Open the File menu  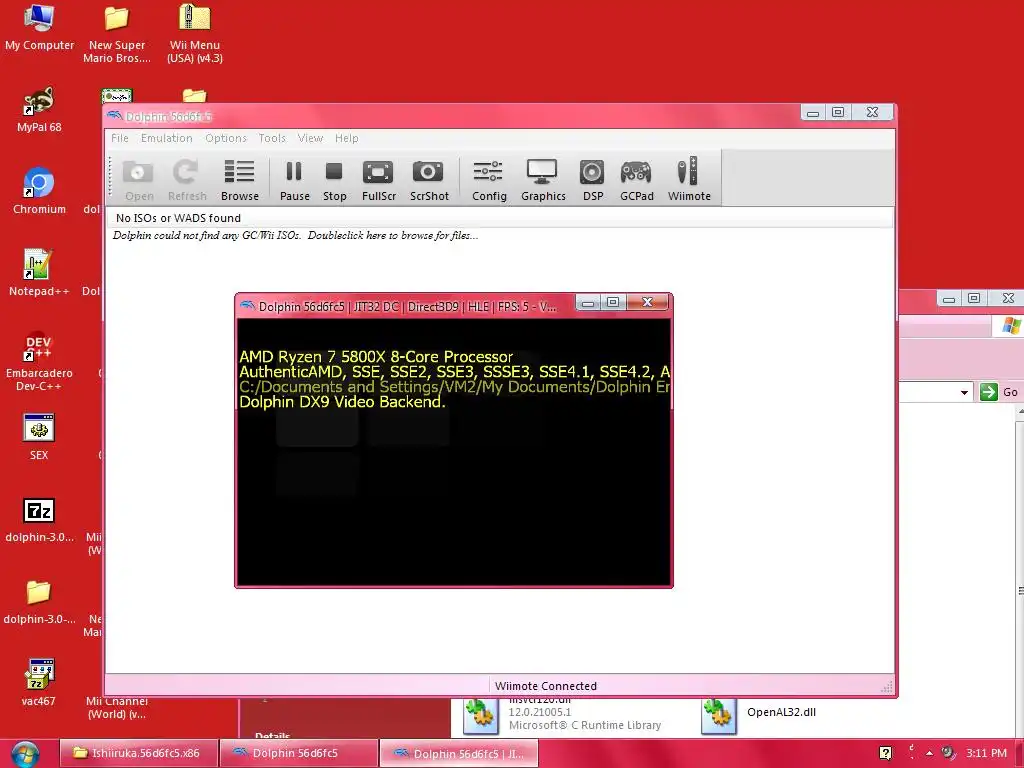[x=120, y=138]
